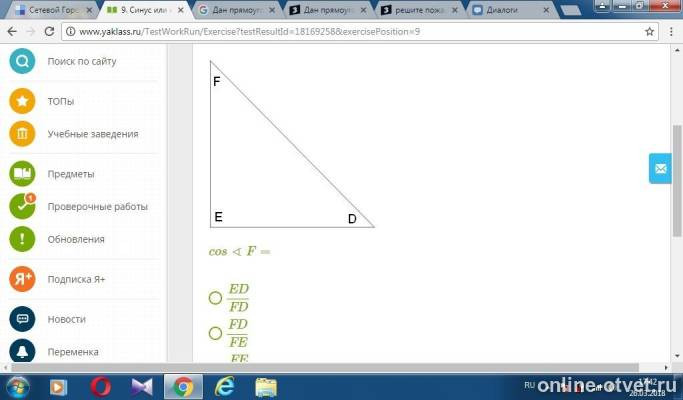Viewport: 683px width, 400px height.
Task: Click the blue mail envelope side button
Action: (660, 169)
